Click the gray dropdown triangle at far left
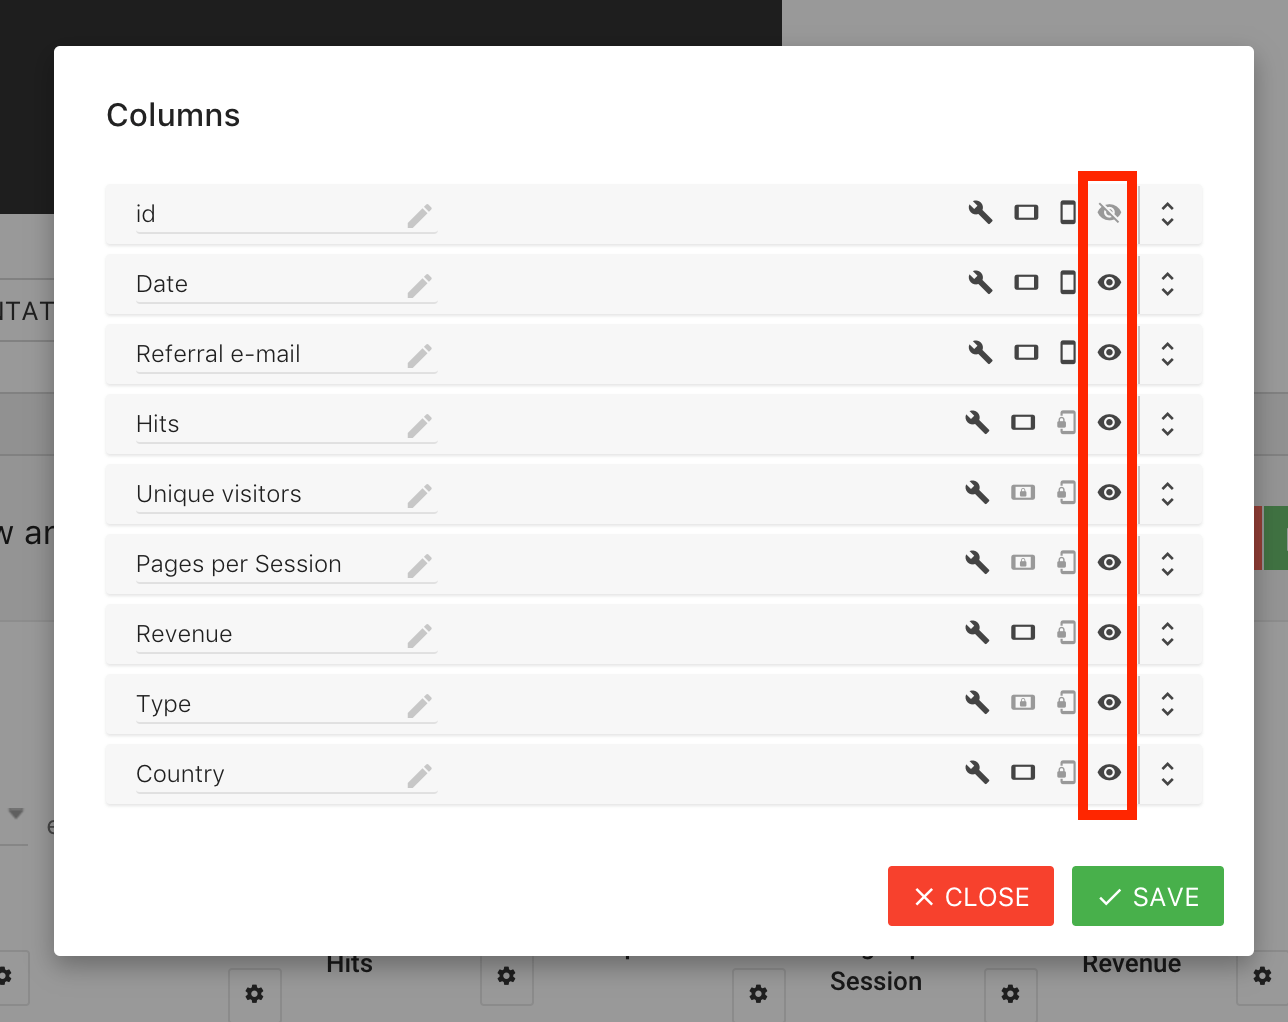 pyautogui.click(x=16, y=813)
